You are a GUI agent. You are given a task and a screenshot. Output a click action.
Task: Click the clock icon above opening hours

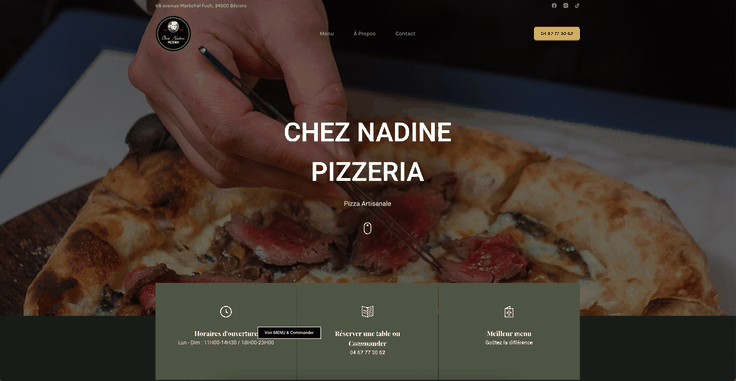pyautogui.click(x=226, y=312)
